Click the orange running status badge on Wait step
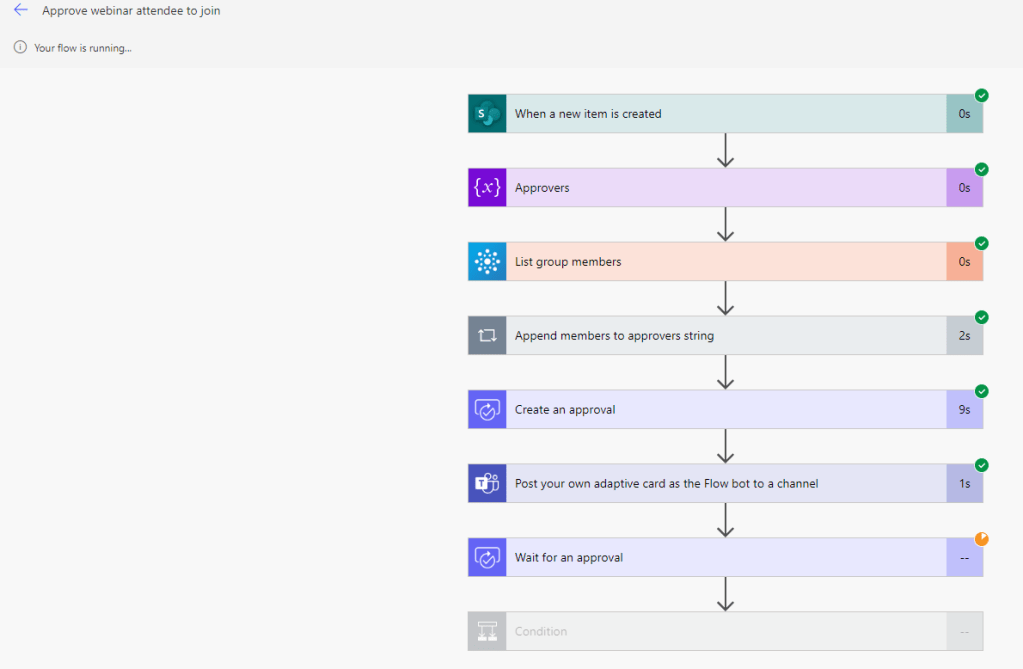 coord(981,539)
